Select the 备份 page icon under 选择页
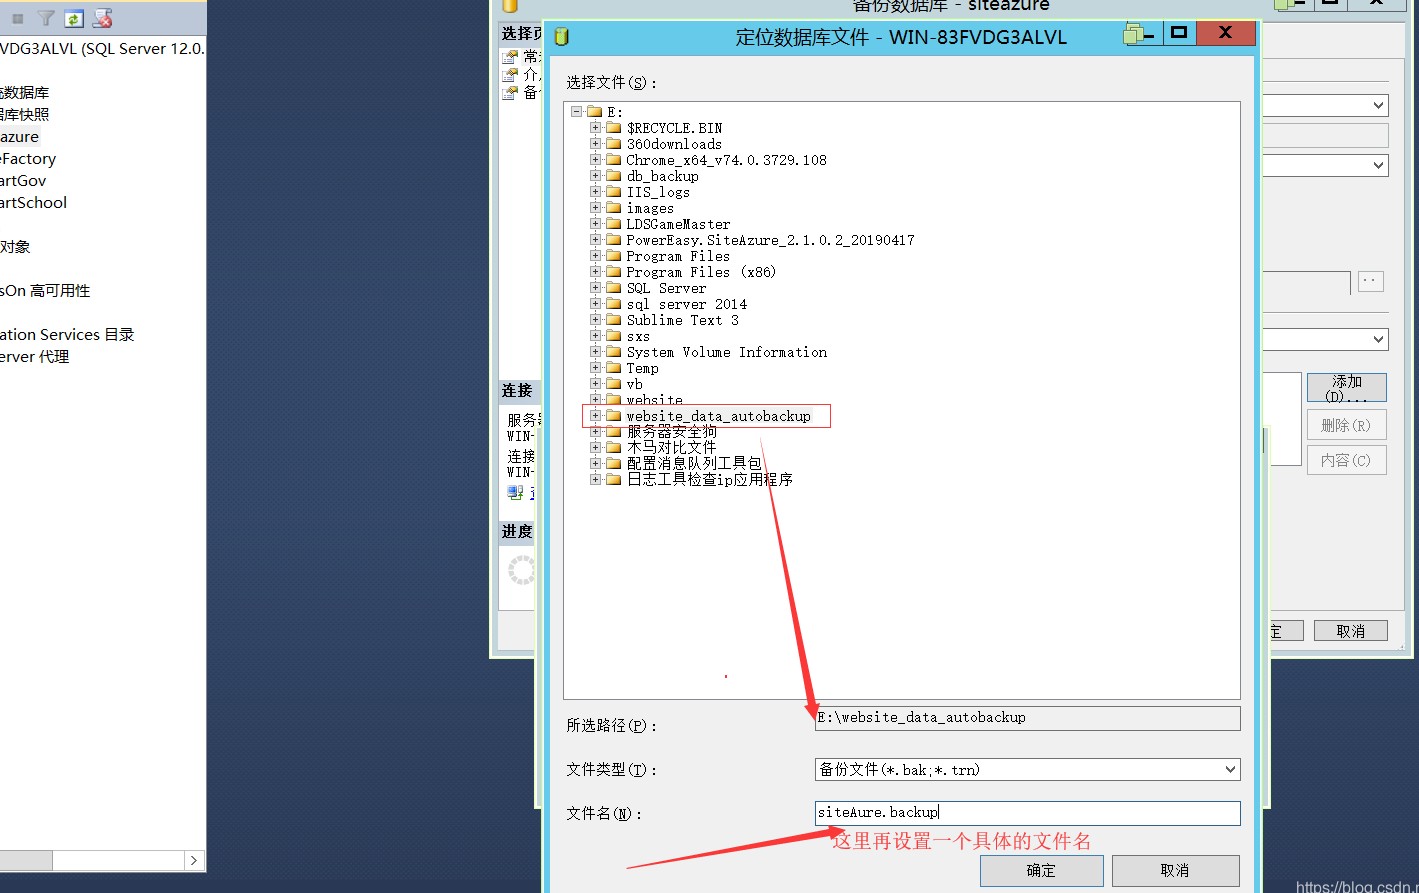Image resolution: width=1419 pixels, height=893 pixels. [508, 92]
